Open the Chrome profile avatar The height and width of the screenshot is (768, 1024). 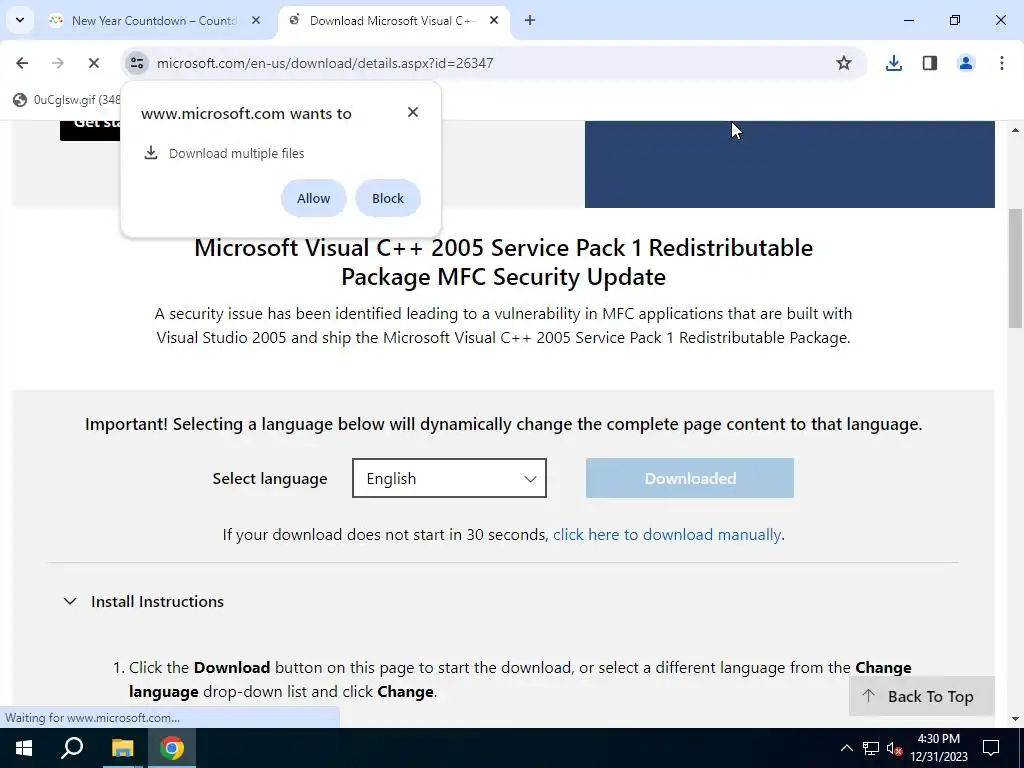[x=966, y=63]
